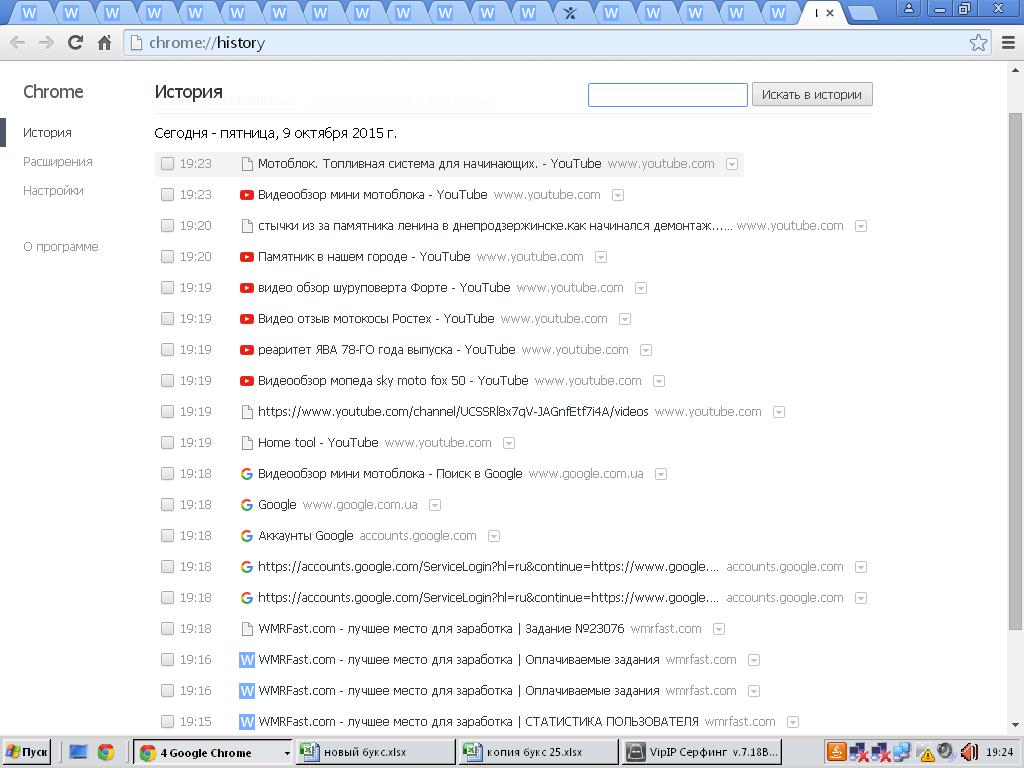Check the box for Home tool - YouTube
This screenshot has width=1024, height=768.
point(168,443)
